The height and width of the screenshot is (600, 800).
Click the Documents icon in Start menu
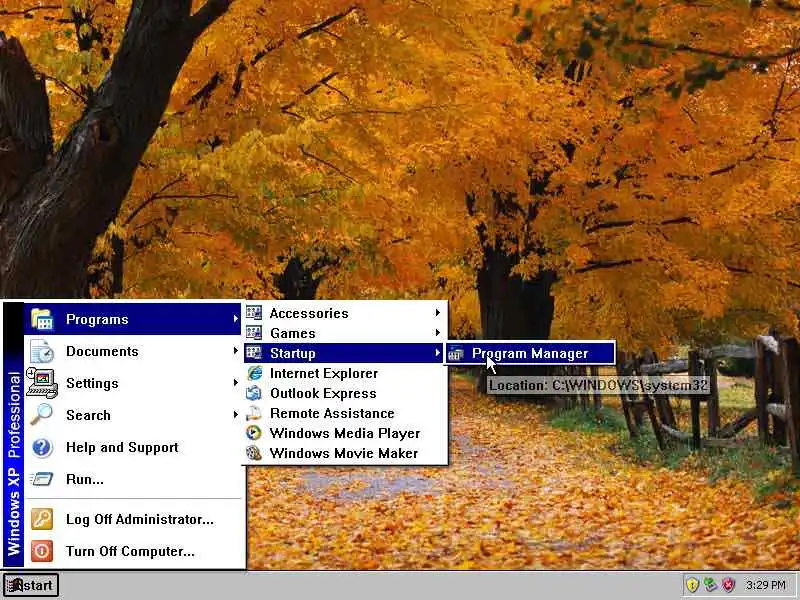pyautogui.click(x=42, y=352)
